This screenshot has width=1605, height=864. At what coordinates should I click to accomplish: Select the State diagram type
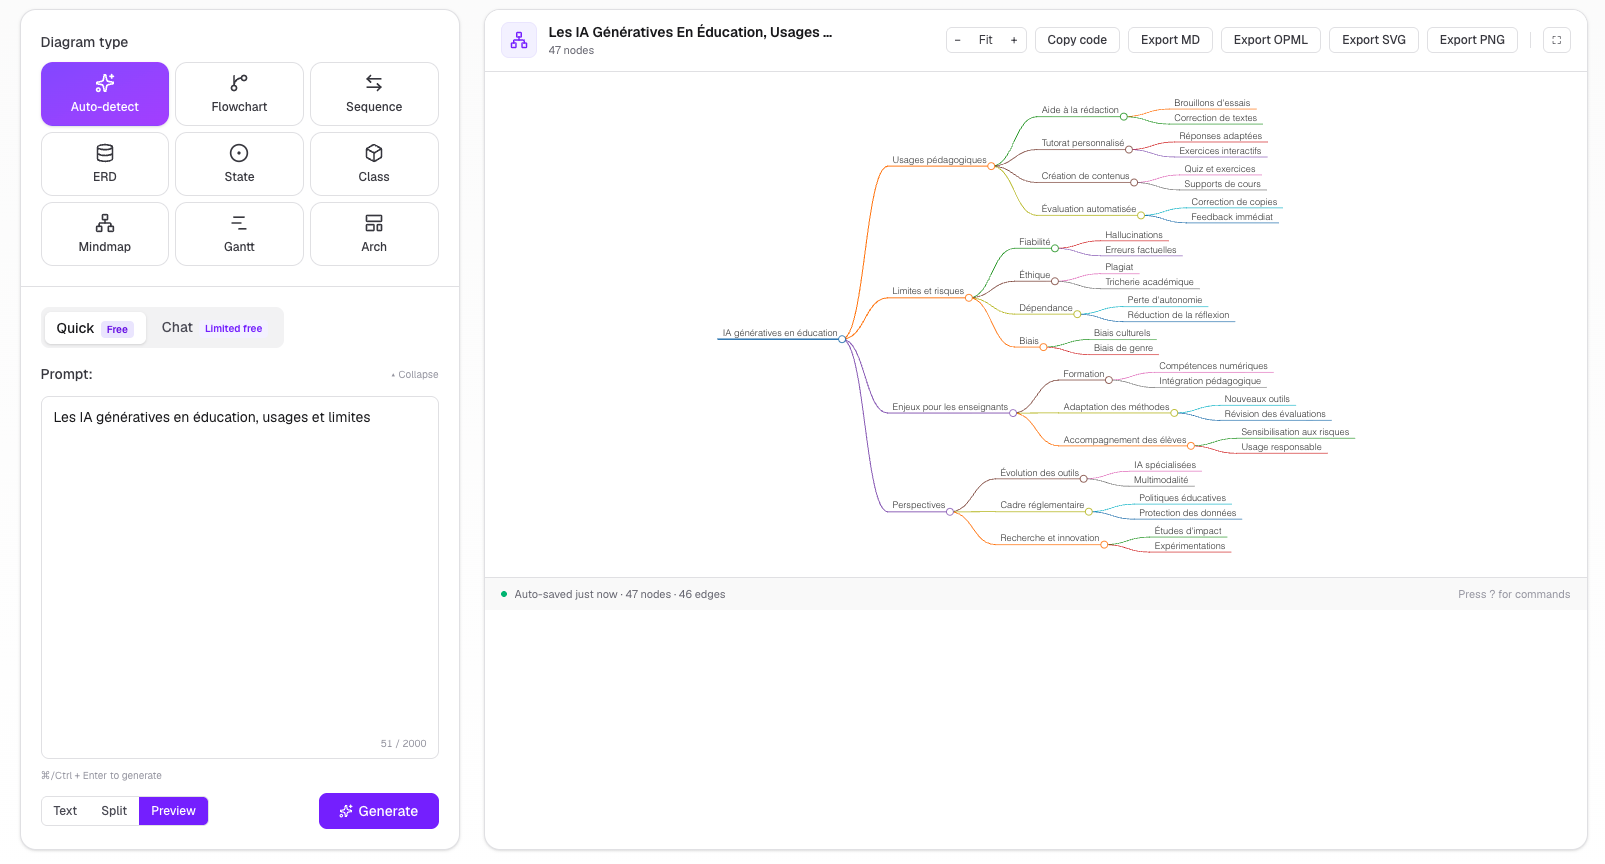(x=239, y=164)
